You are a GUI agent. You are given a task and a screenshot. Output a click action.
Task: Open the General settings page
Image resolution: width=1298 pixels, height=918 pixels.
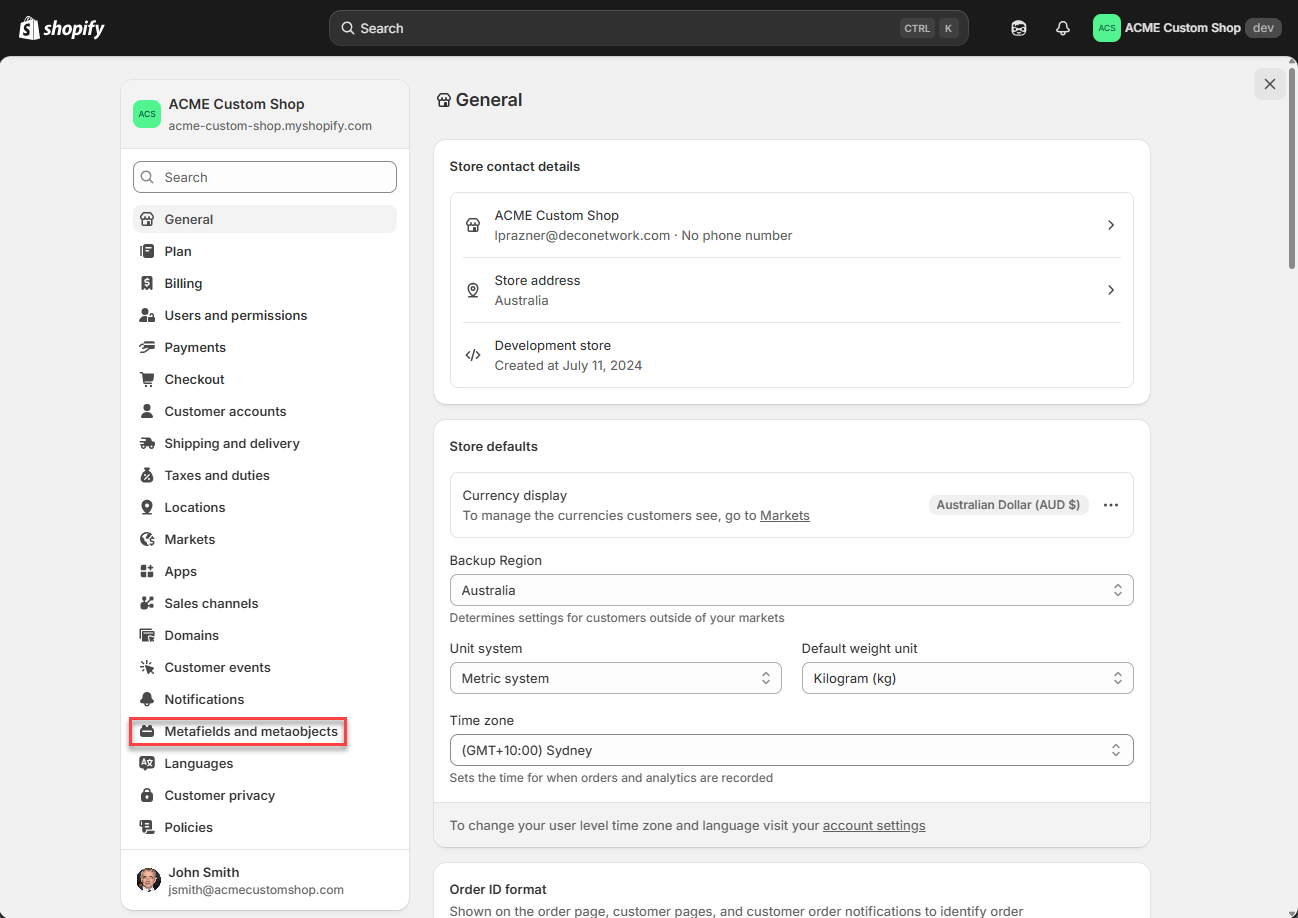(265, 219)
